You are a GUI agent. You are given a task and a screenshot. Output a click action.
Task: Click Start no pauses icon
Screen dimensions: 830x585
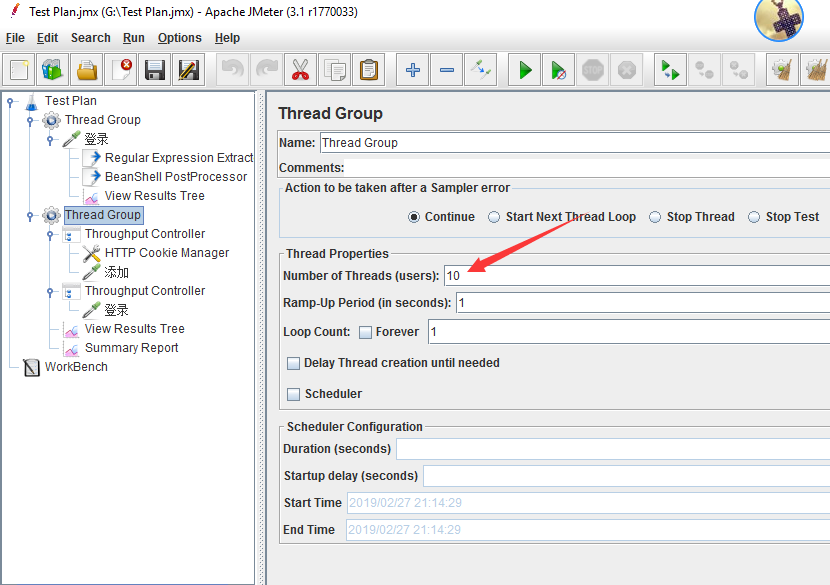pos(558,70)
